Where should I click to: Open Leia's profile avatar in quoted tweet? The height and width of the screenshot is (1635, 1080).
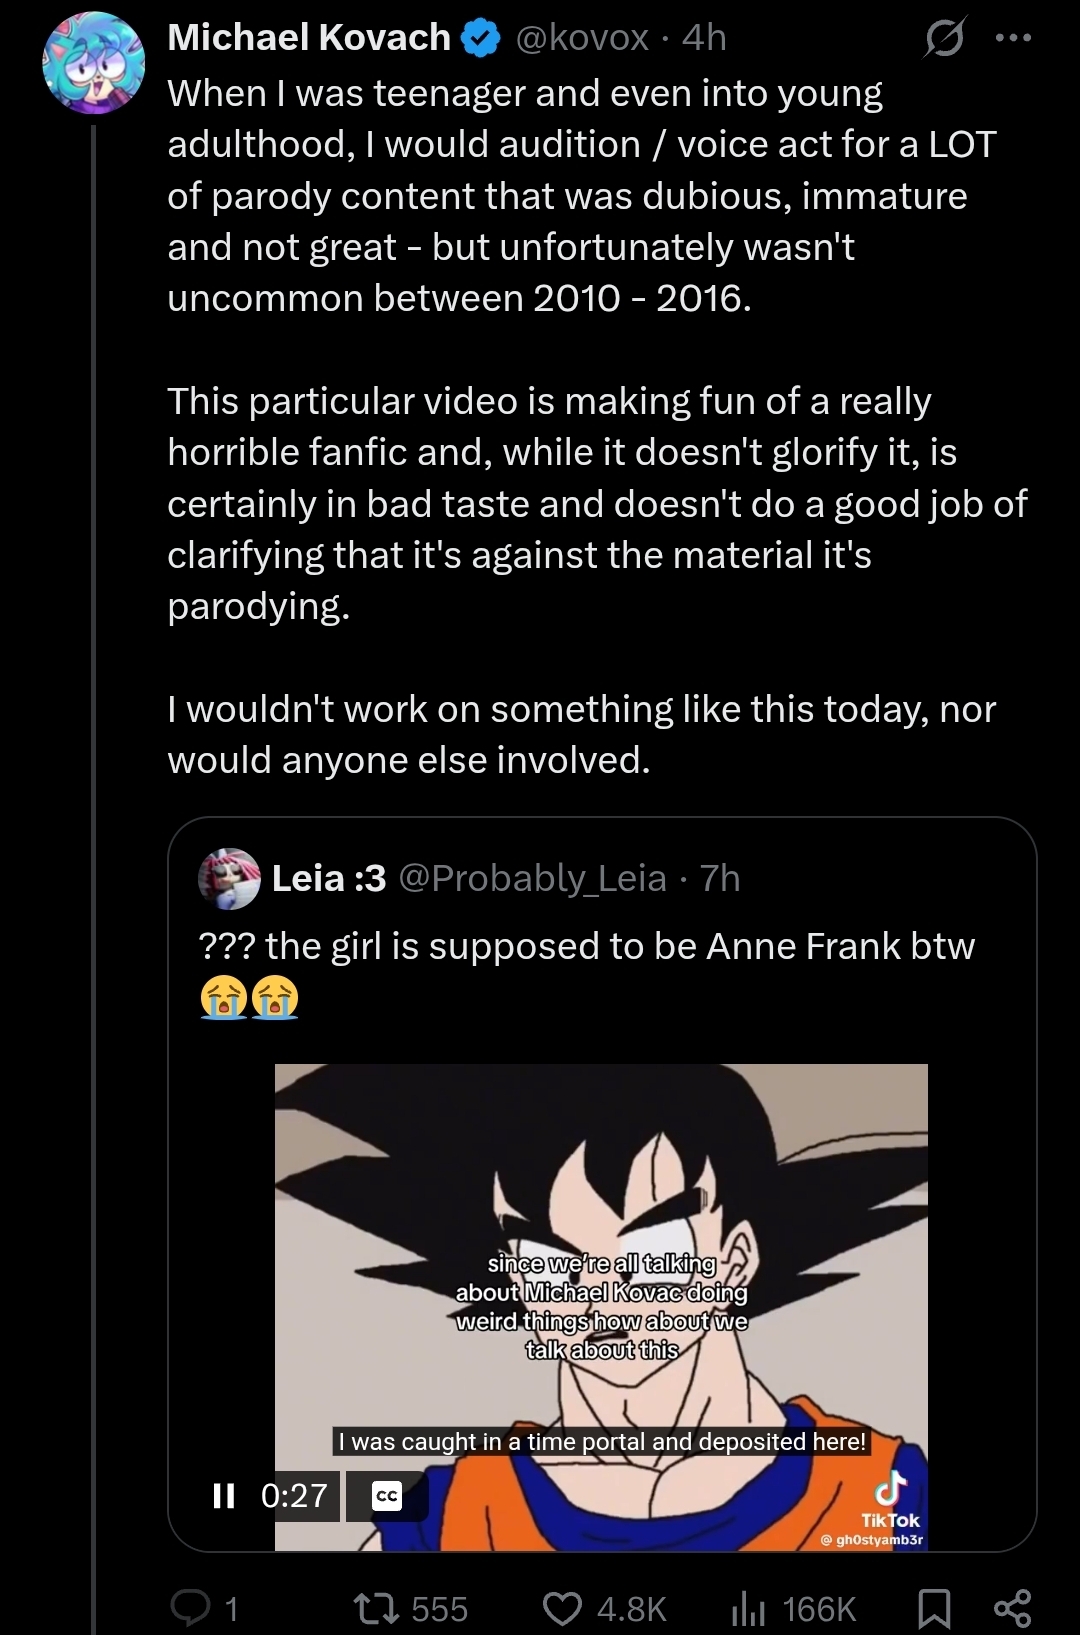point(230,879)
